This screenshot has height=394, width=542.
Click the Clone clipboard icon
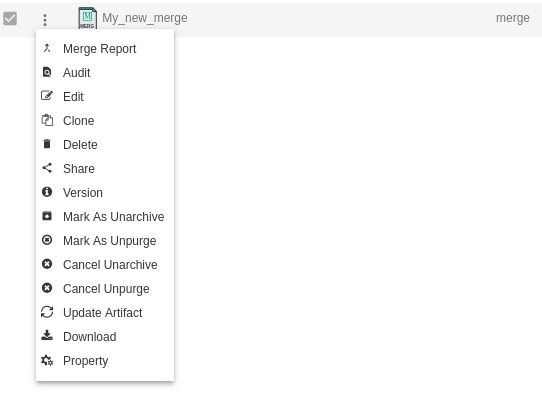47,120
